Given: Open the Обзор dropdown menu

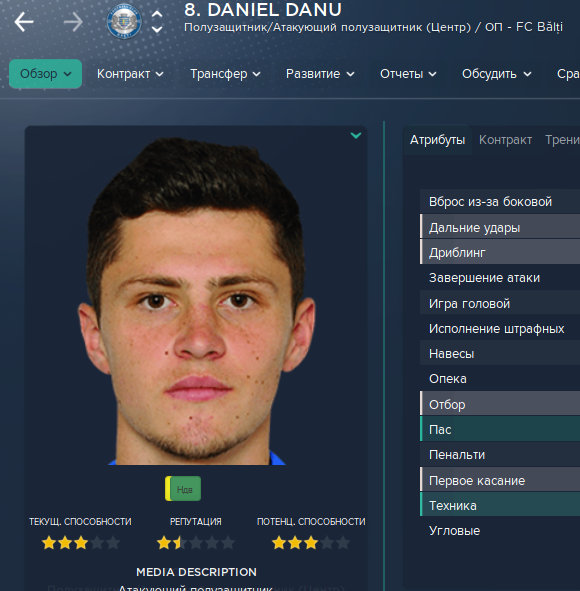Looking at the screenshot, I should point(46,74).
